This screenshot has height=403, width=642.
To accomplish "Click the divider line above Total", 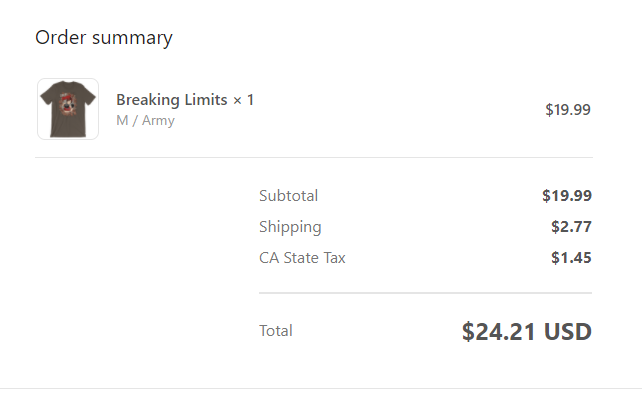I will tap(425, 293).
